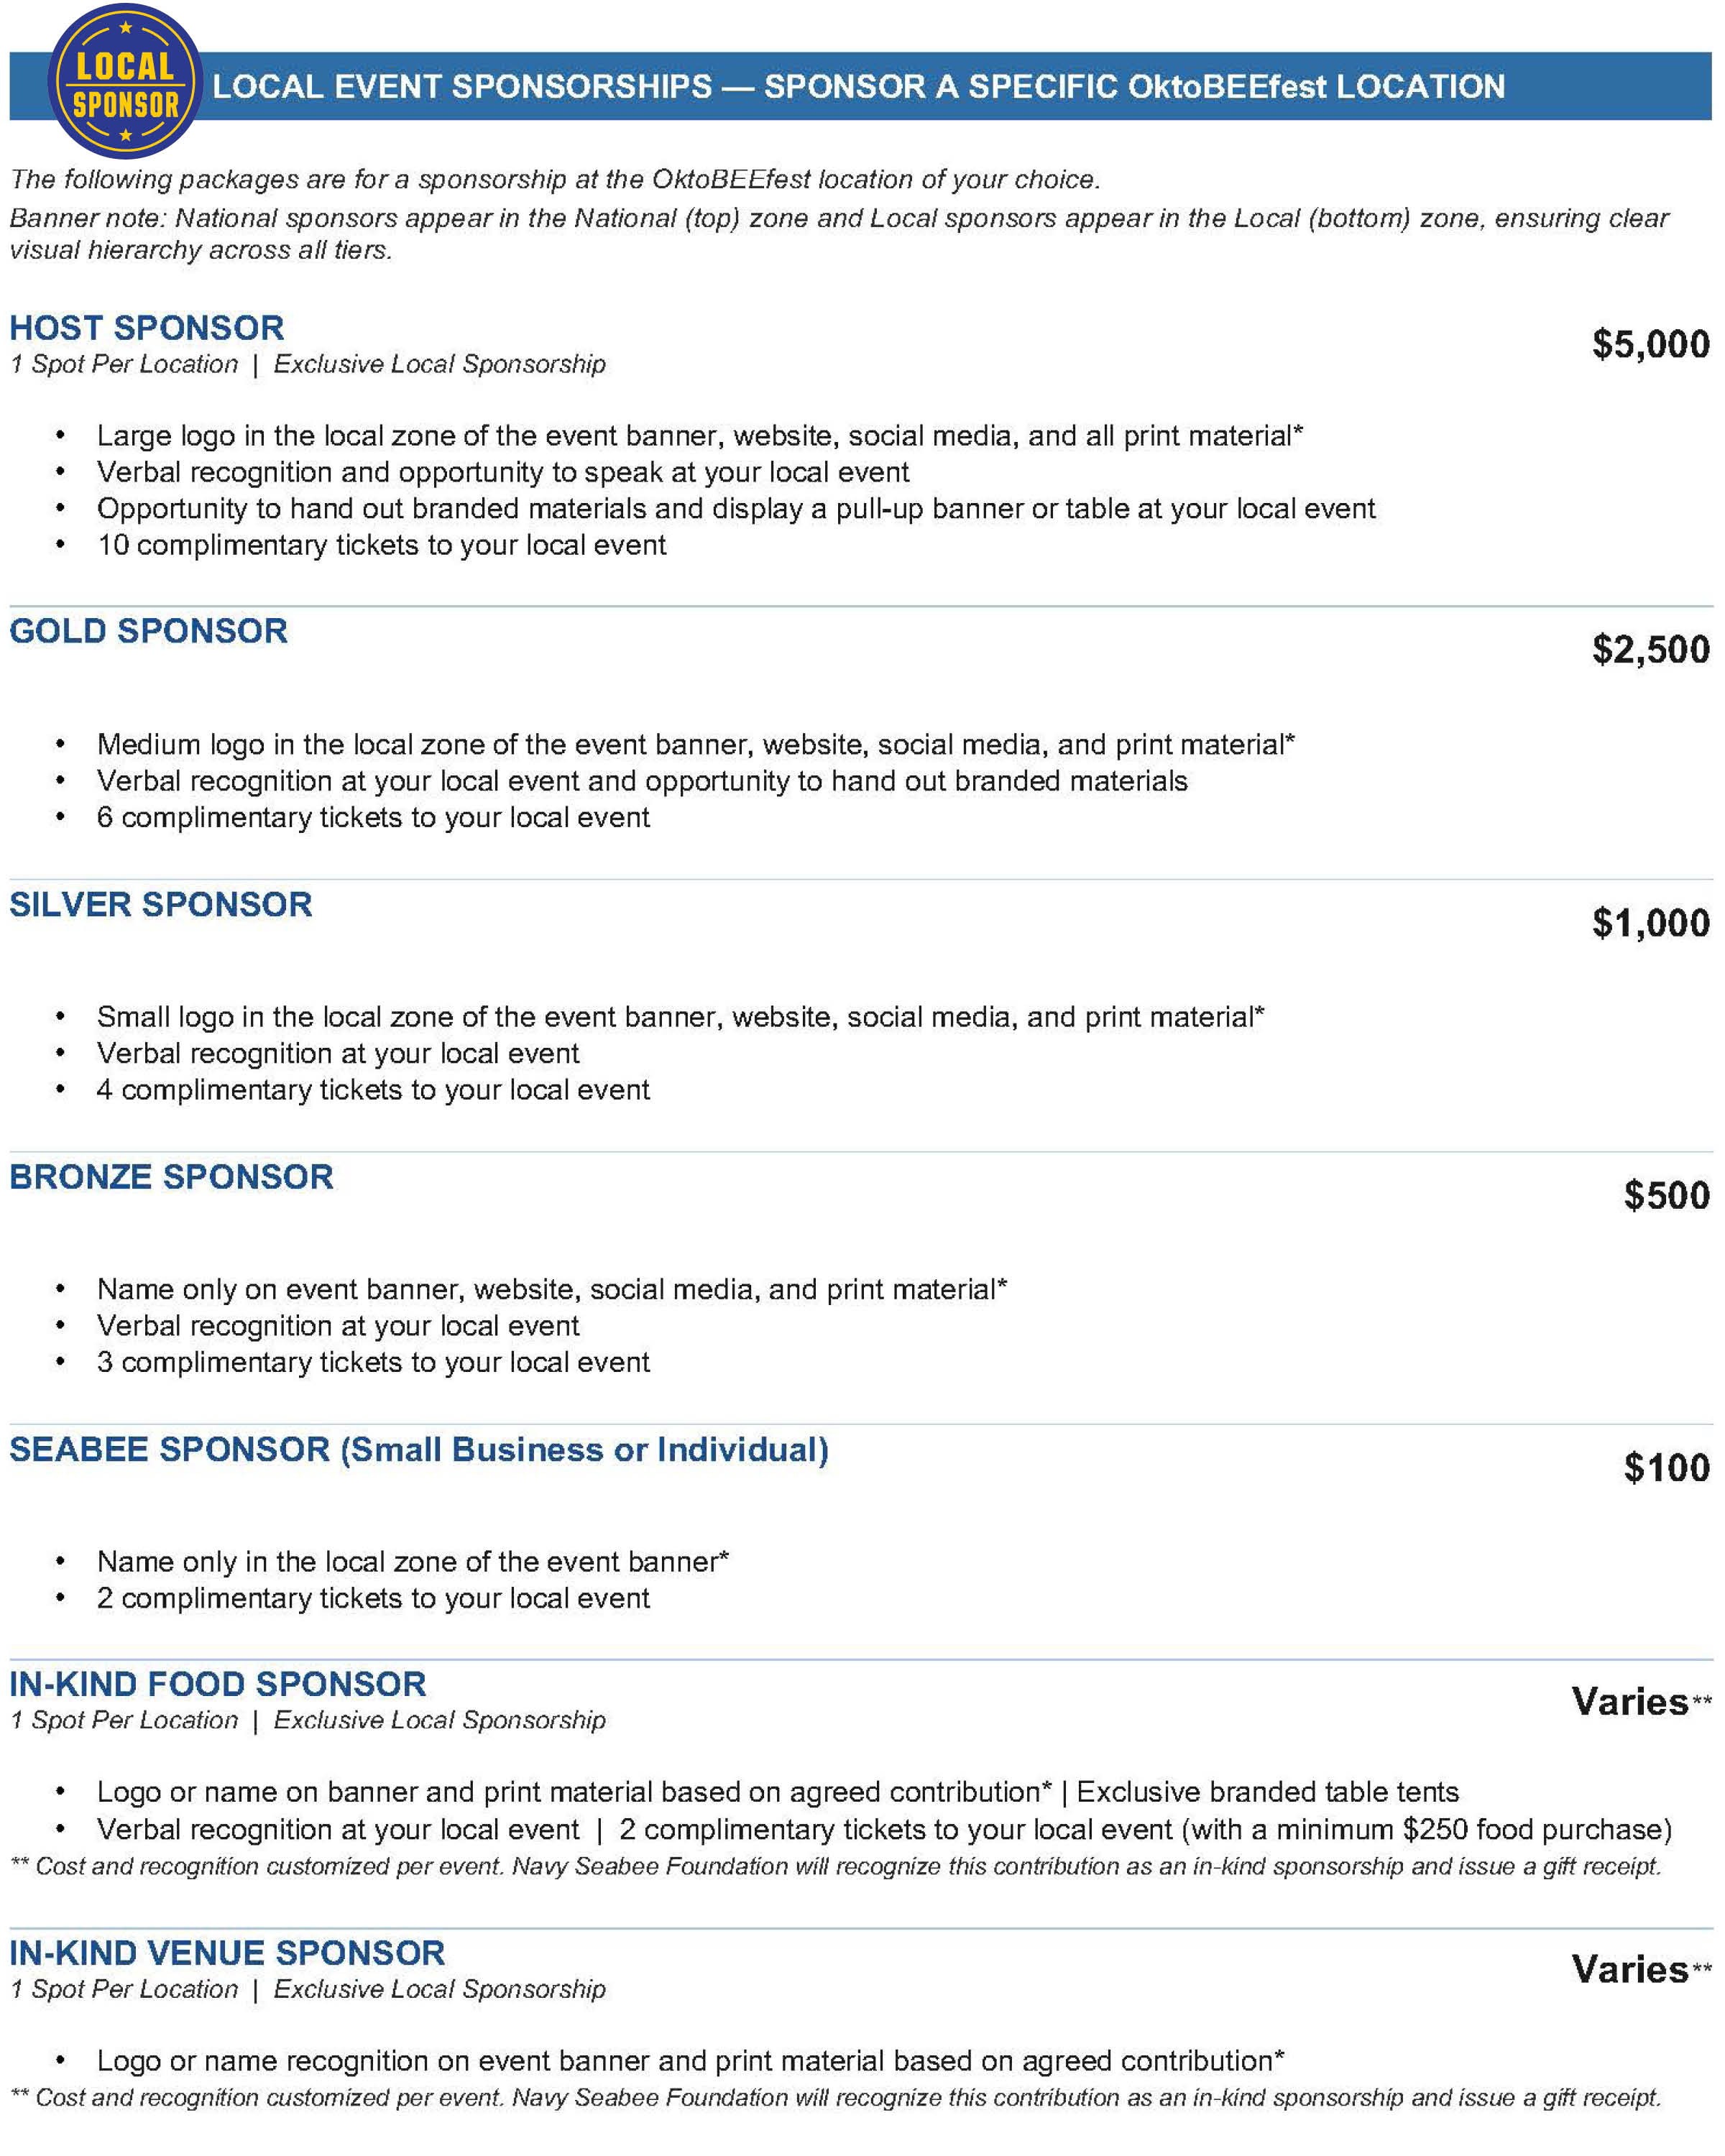Click the Local Sponsor badge logo
Screen dimensions: 1725x2156
125,81
